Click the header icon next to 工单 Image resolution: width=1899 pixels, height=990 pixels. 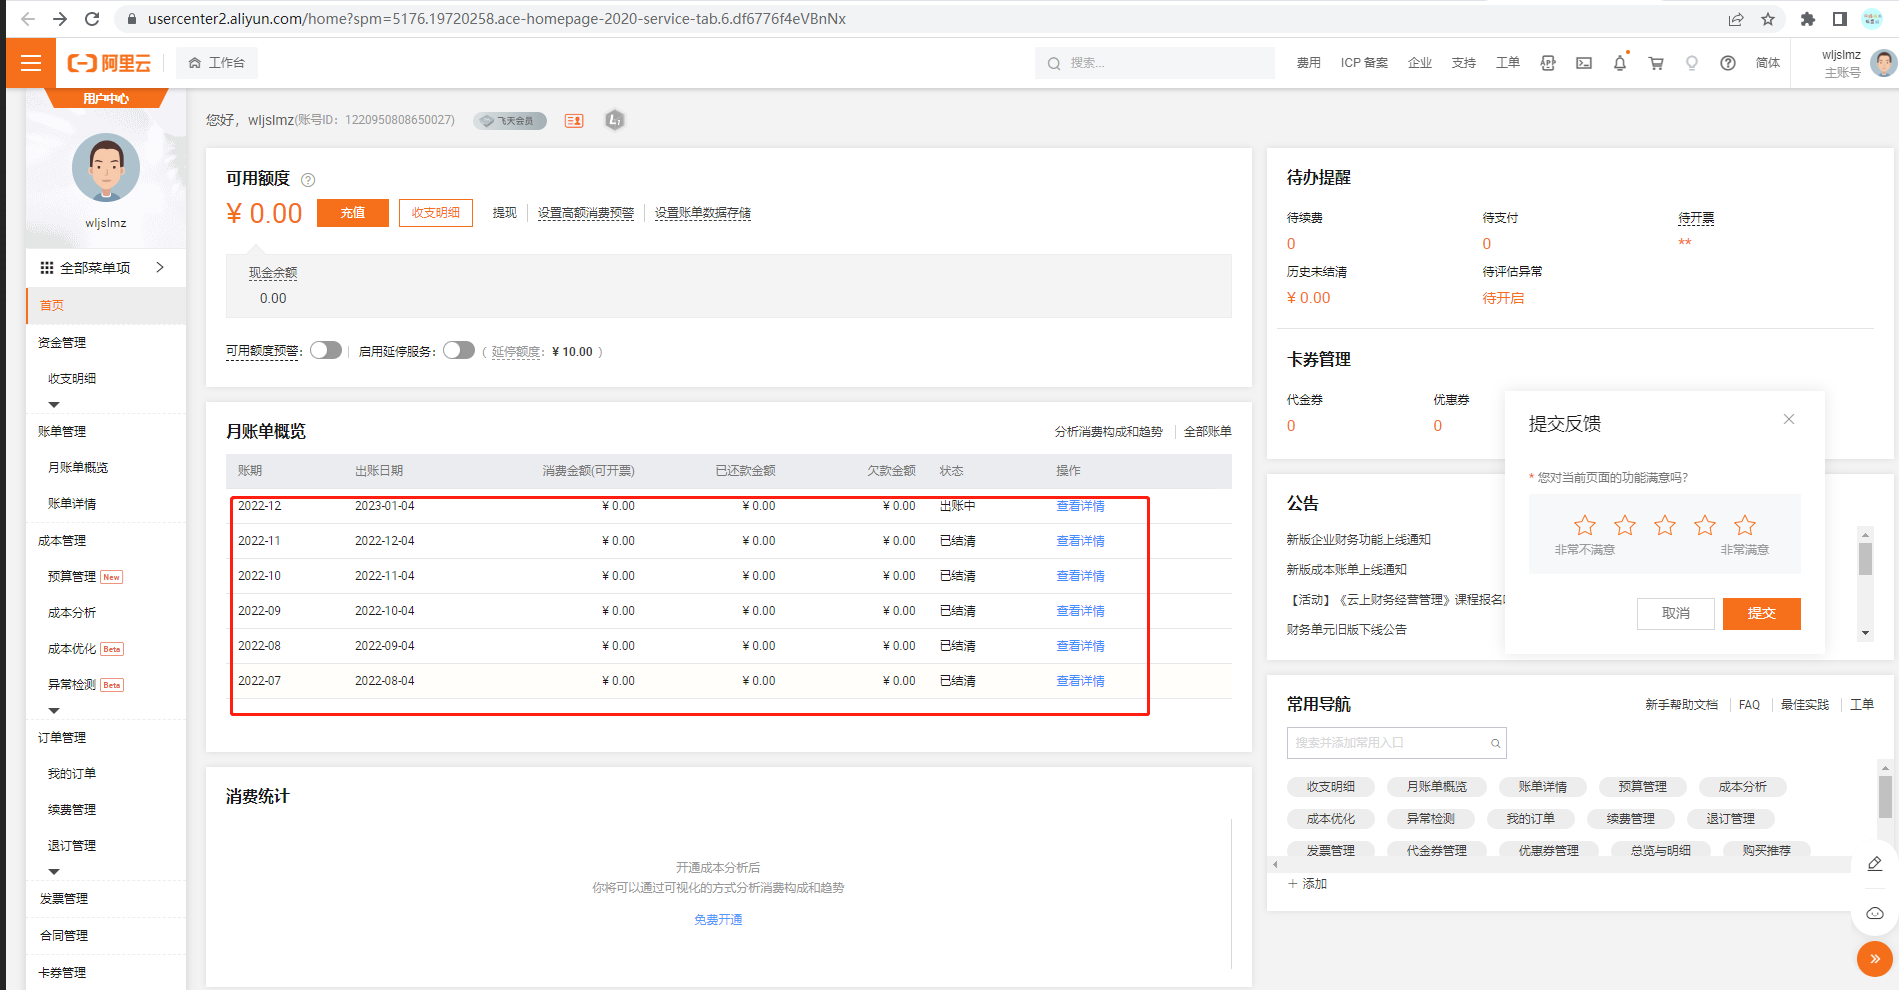click(x=1548, y=63)
